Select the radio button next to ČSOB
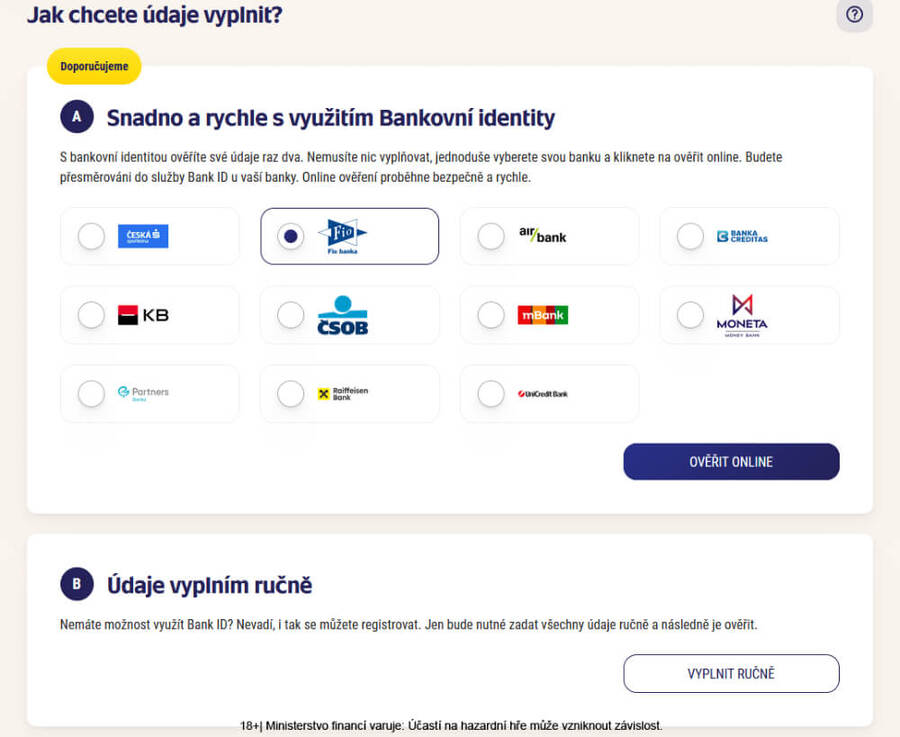The width and height of the screenshot is (900, 737). click(291, 314)
